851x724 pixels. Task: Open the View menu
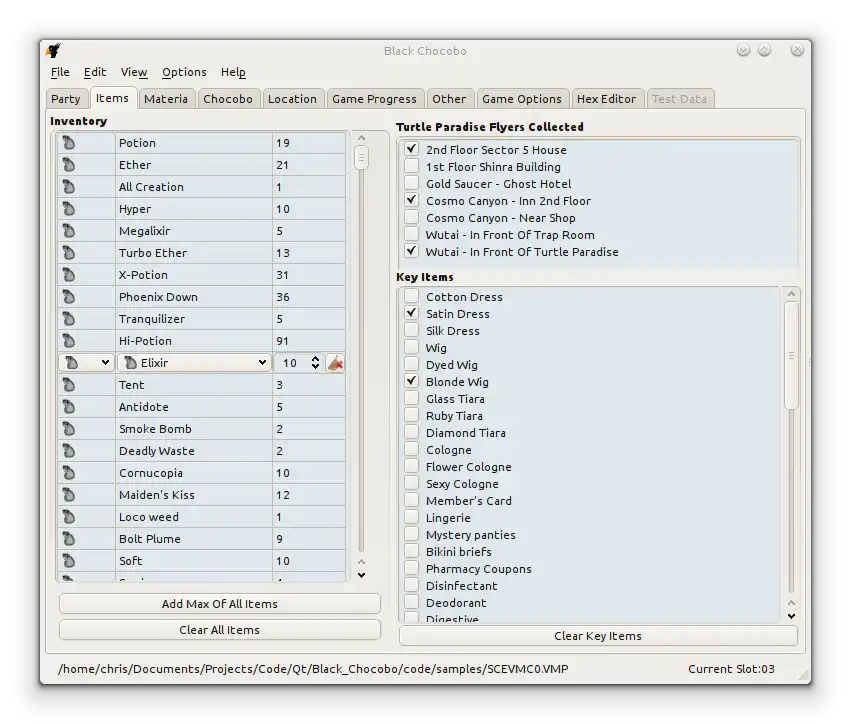click(134, 72)
